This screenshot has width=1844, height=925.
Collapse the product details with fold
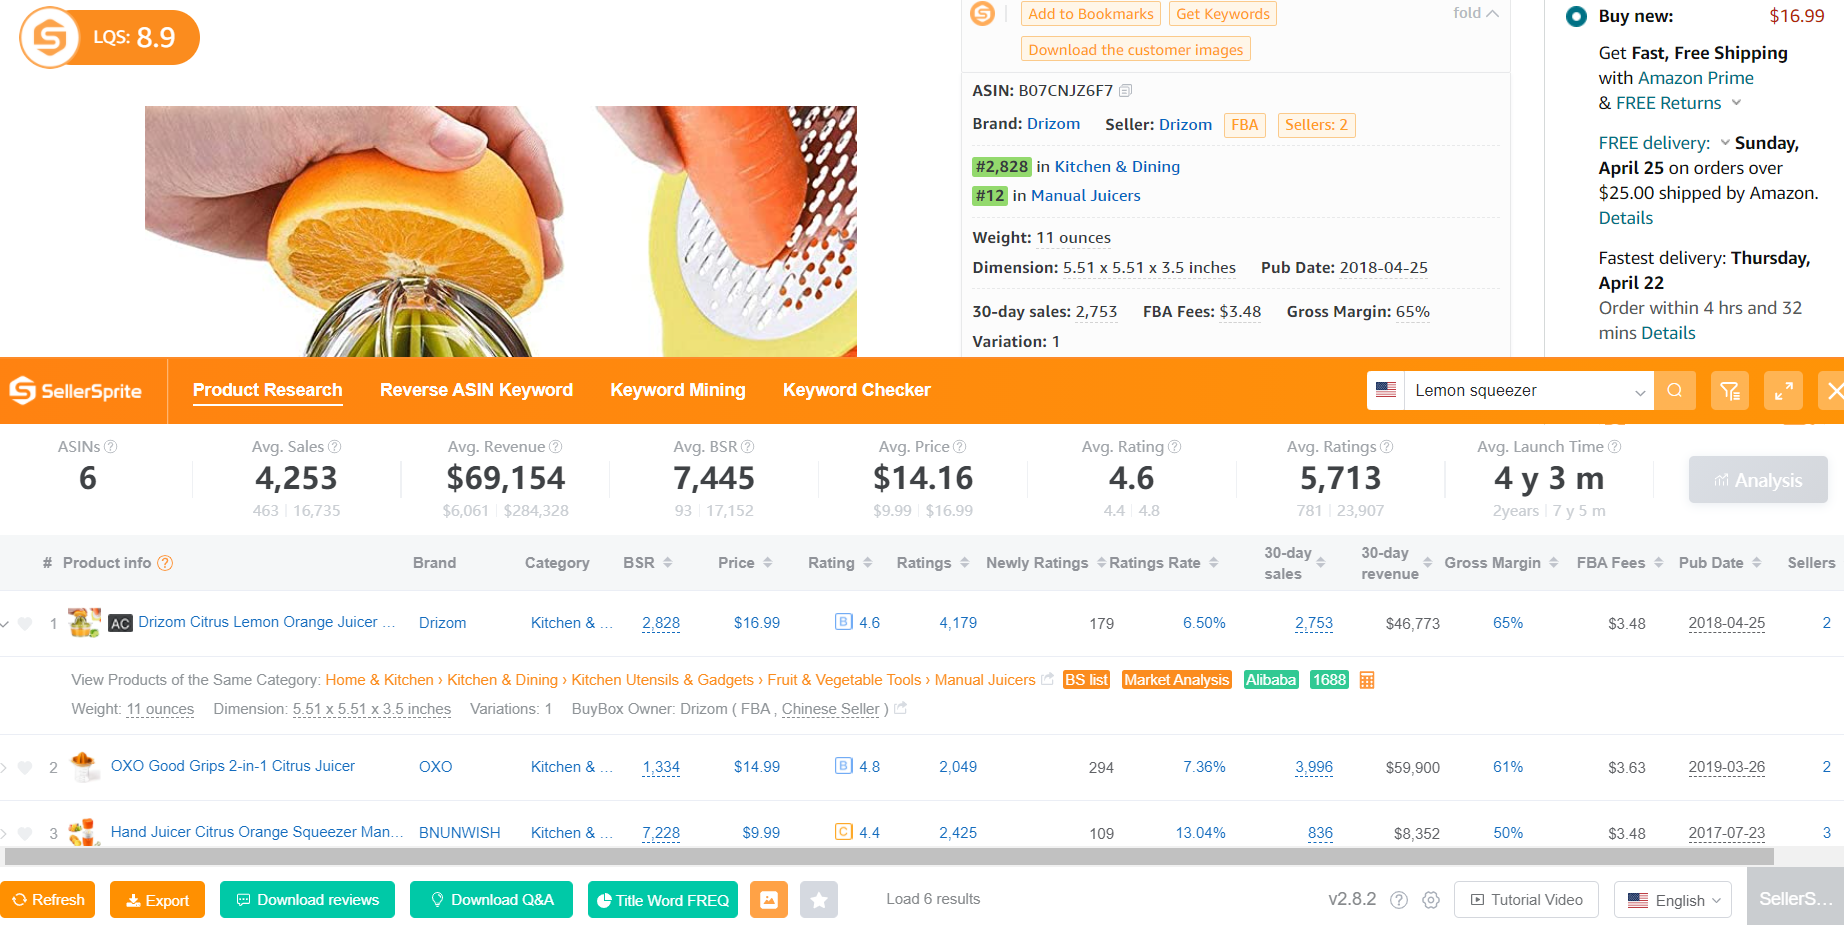point(1475,13)
